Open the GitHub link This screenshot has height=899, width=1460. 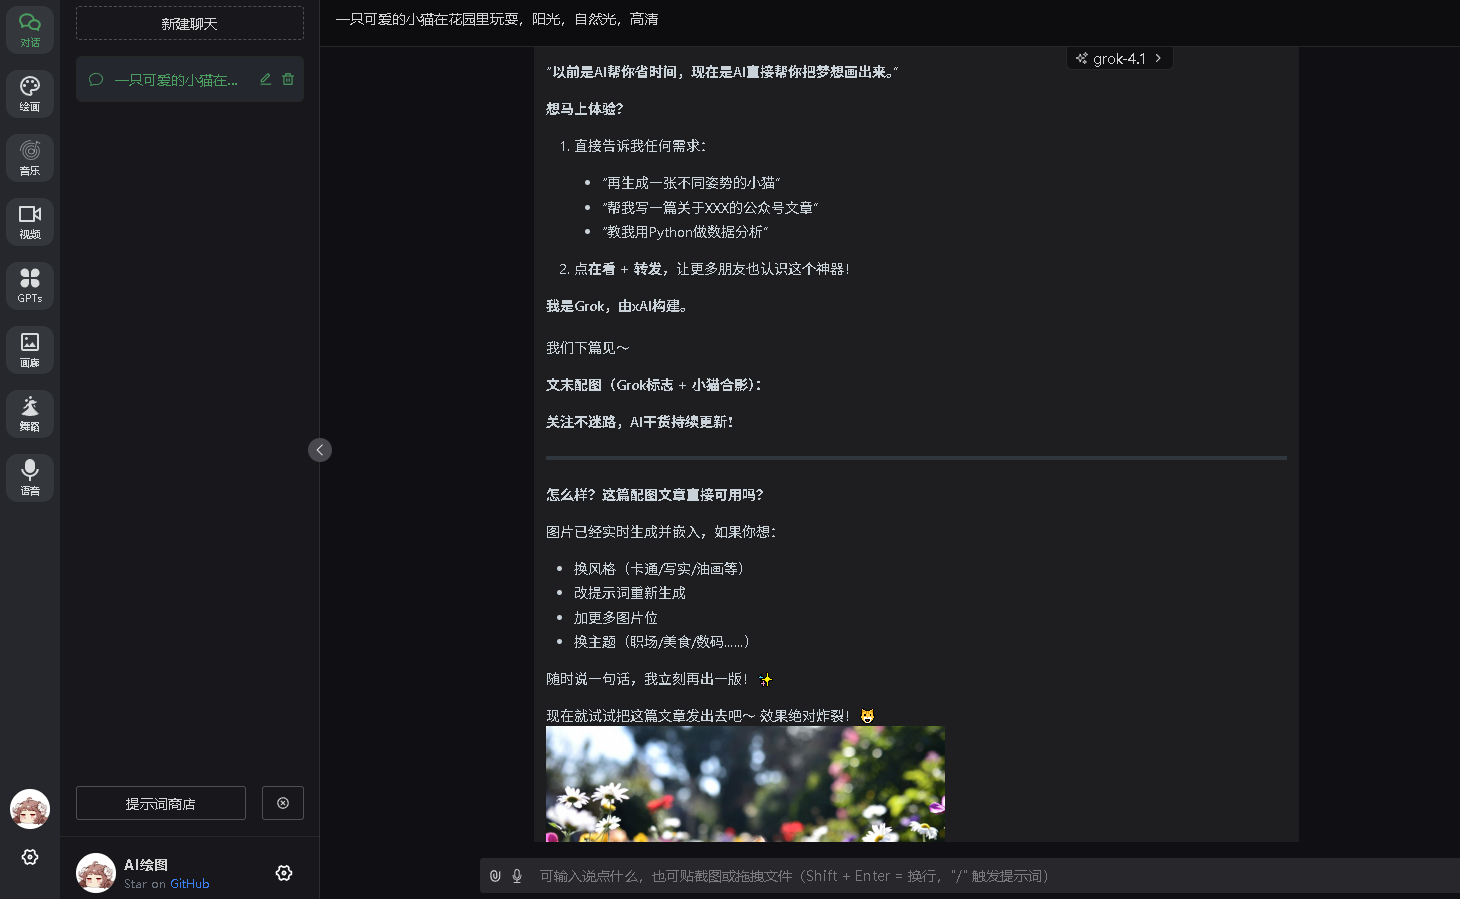pyautogui.click(x=189, y=884)
